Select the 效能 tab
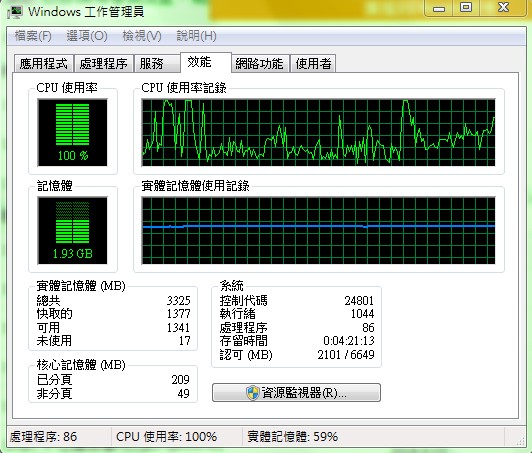Screen dimensions: 532x453 tap(206, 62)
